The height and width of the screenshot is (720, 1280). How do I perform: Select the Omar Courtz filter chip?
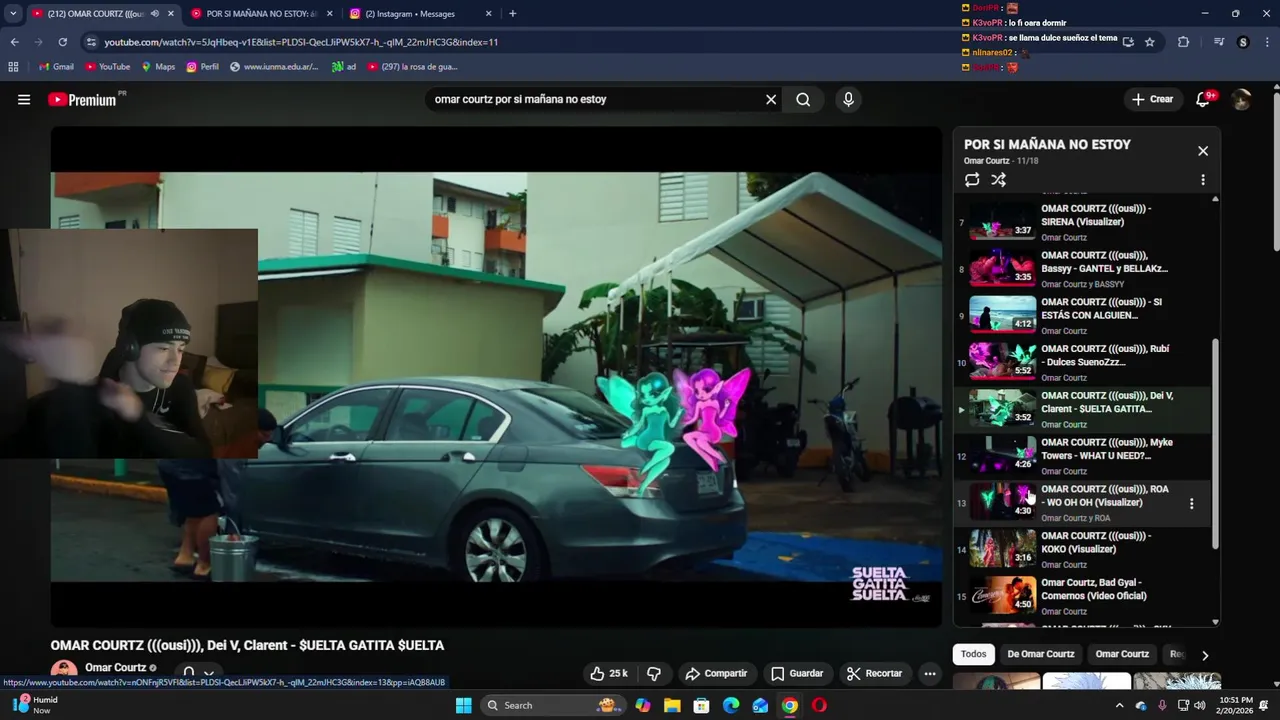tap(1122, 654)
